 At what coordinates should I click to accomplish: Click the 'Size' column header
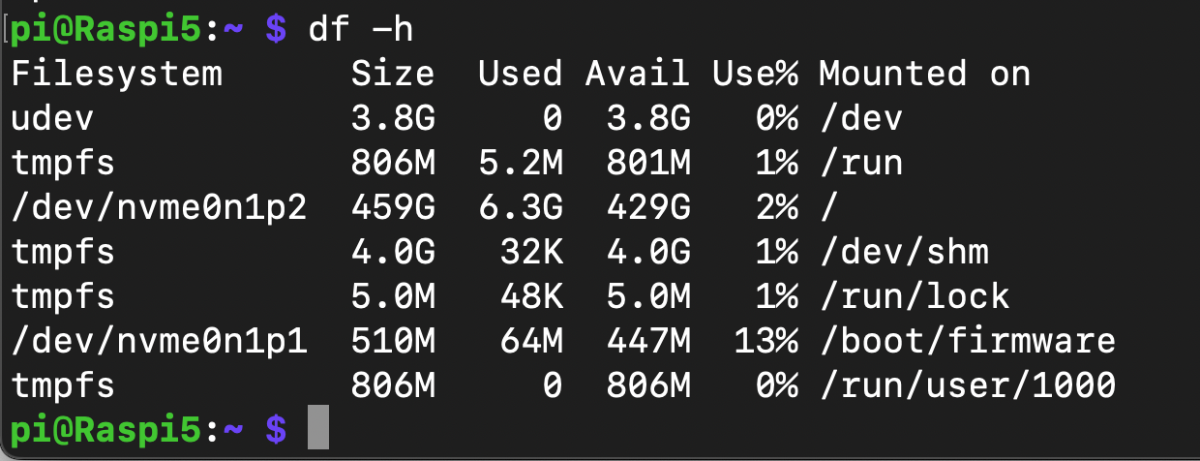click(393, 74)
